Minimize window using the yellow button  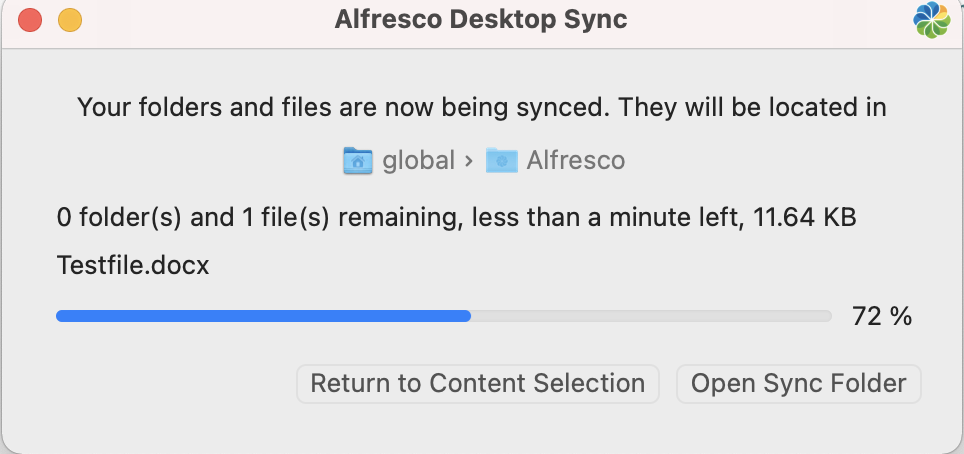point(69,20)
